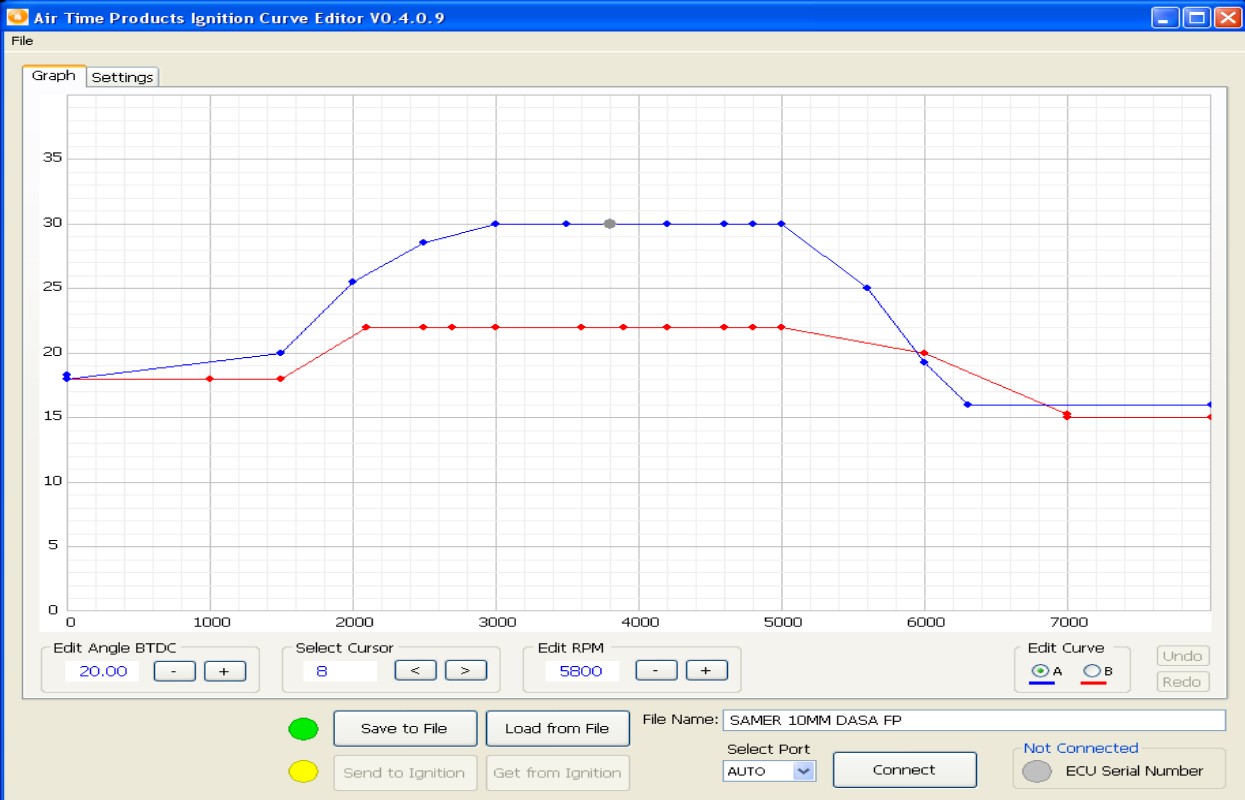Maximize the Ignition Curve Editor window
1245x800 pixels.
[1195, 17]
